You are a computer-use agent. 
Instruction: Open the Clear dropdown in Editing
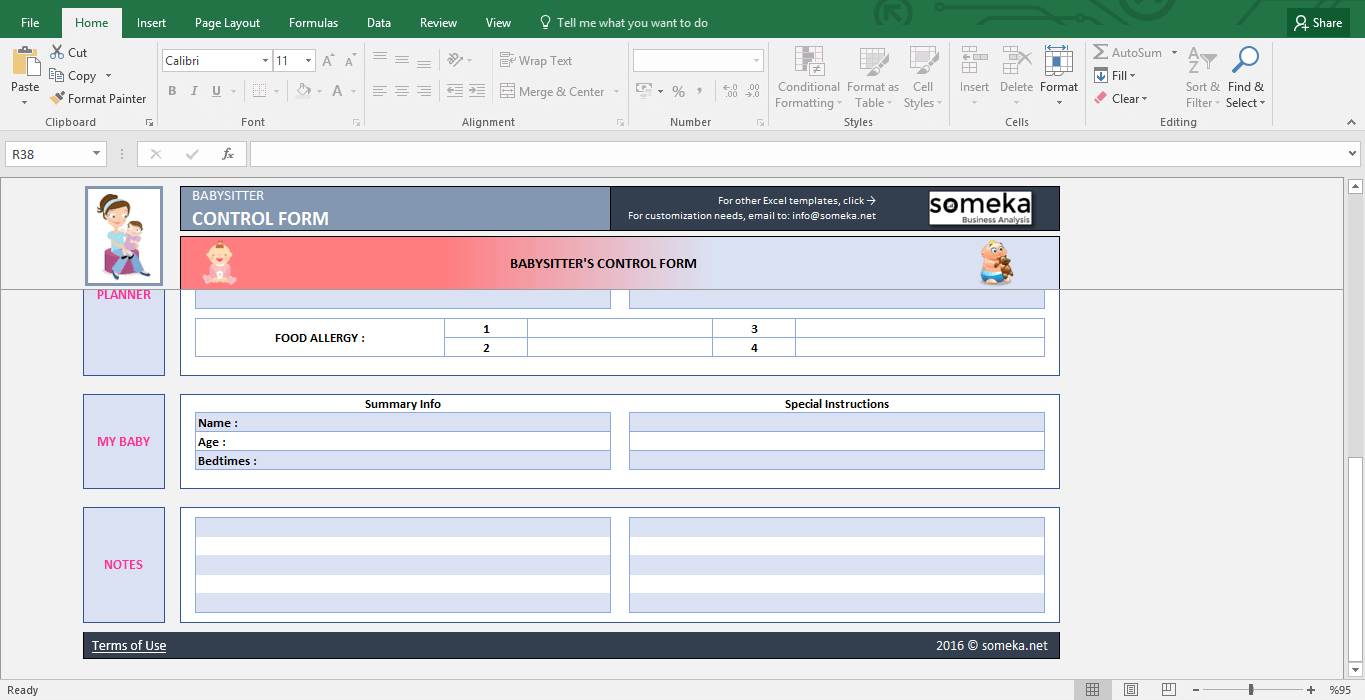click(x=1121, y=99)
